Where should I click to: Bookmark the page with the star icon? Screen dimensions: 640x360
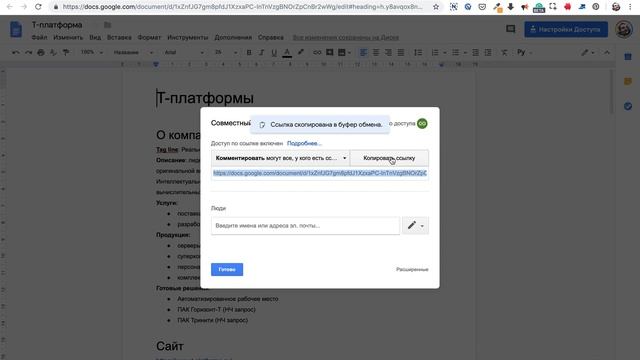436,7
